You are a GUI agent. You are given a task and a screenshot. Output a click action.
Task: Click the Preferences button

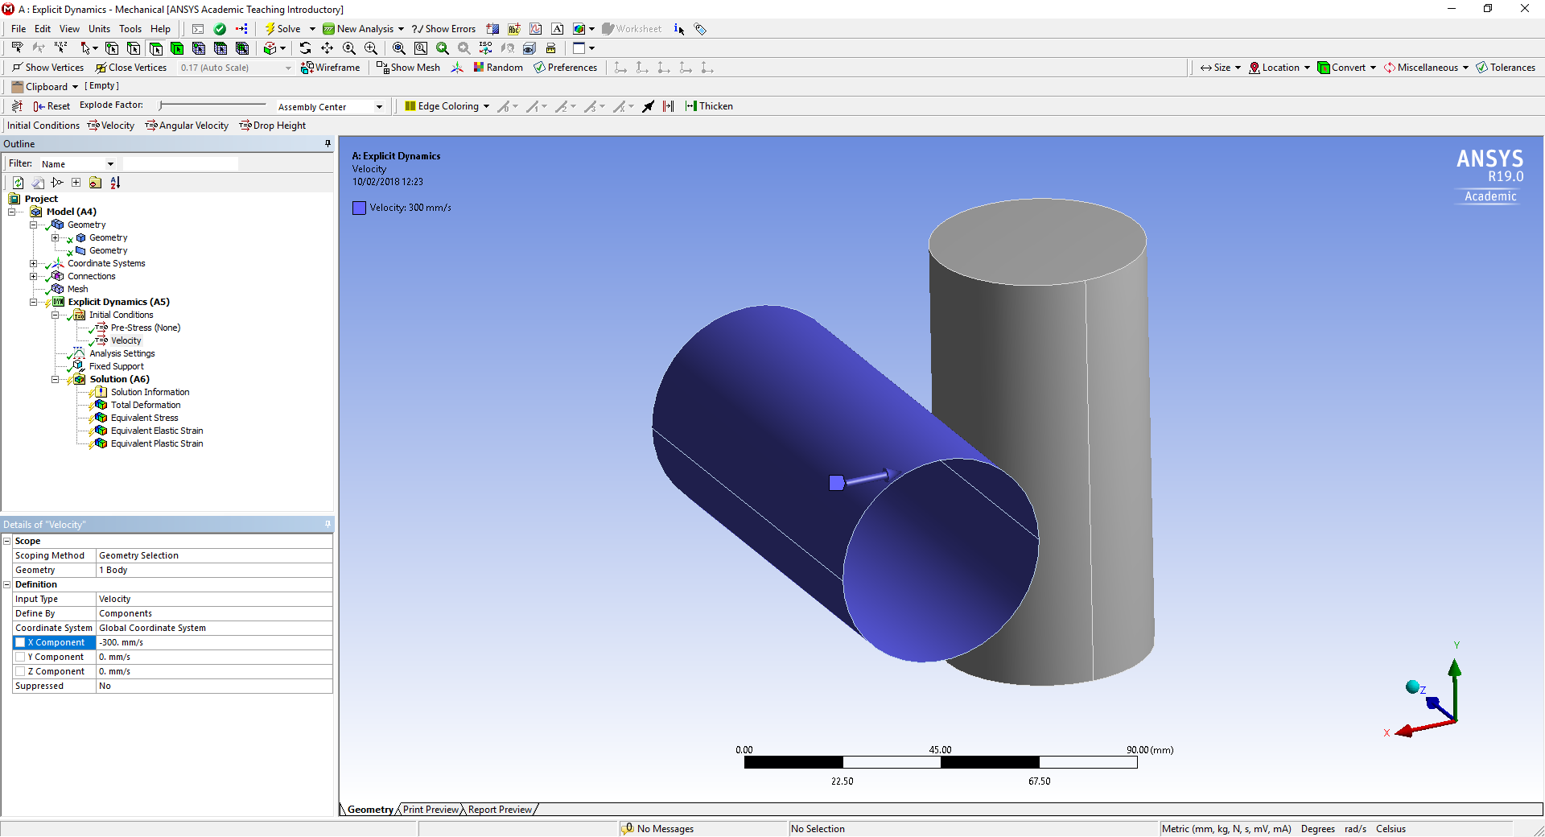565,68
